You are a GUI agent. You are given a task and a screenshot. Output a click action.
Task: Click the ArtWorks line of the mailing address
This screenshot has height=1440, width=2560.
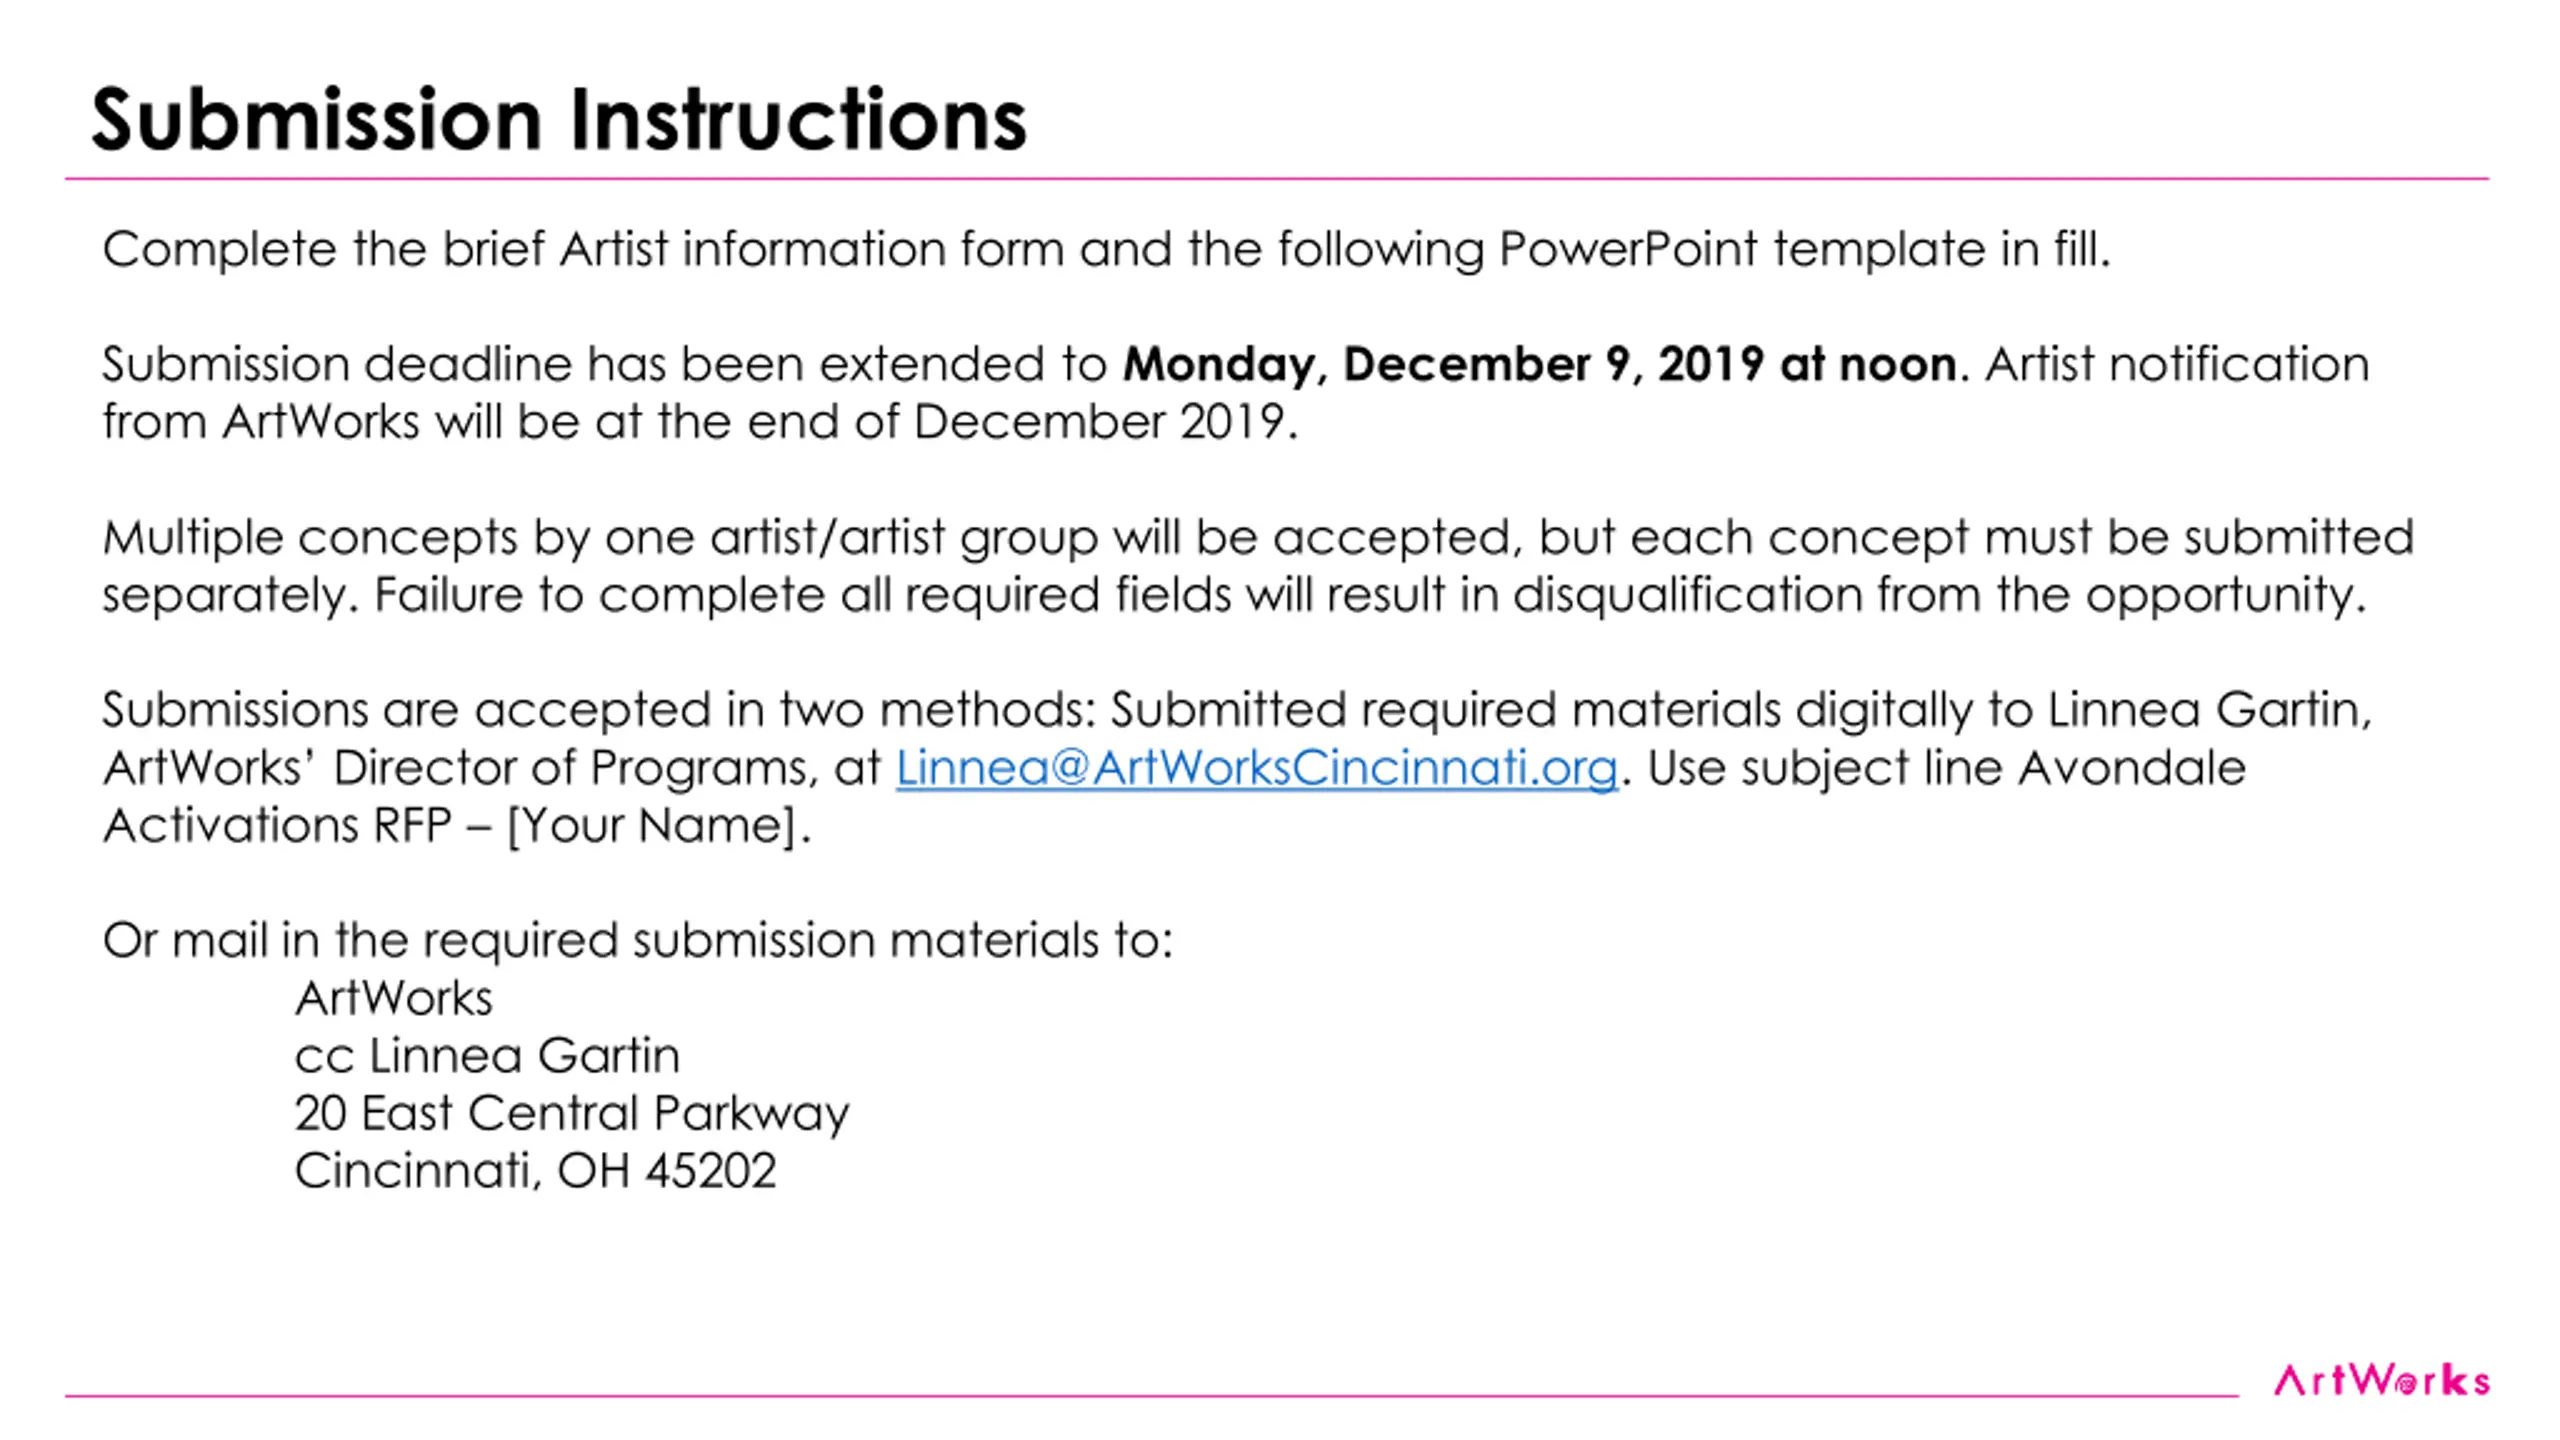tap(394, 998)
